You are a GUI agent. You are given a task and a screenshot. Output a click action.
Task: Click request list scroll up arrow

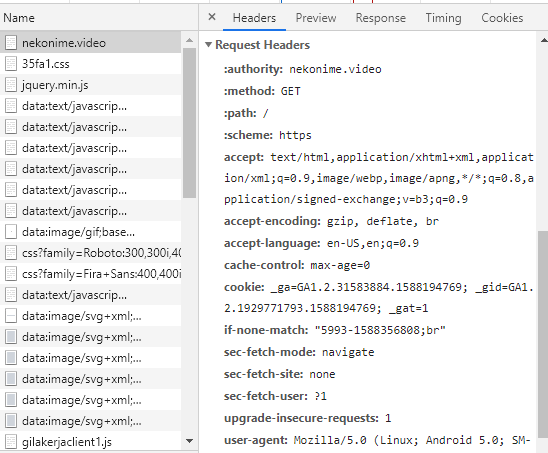[x=189, y=41]
